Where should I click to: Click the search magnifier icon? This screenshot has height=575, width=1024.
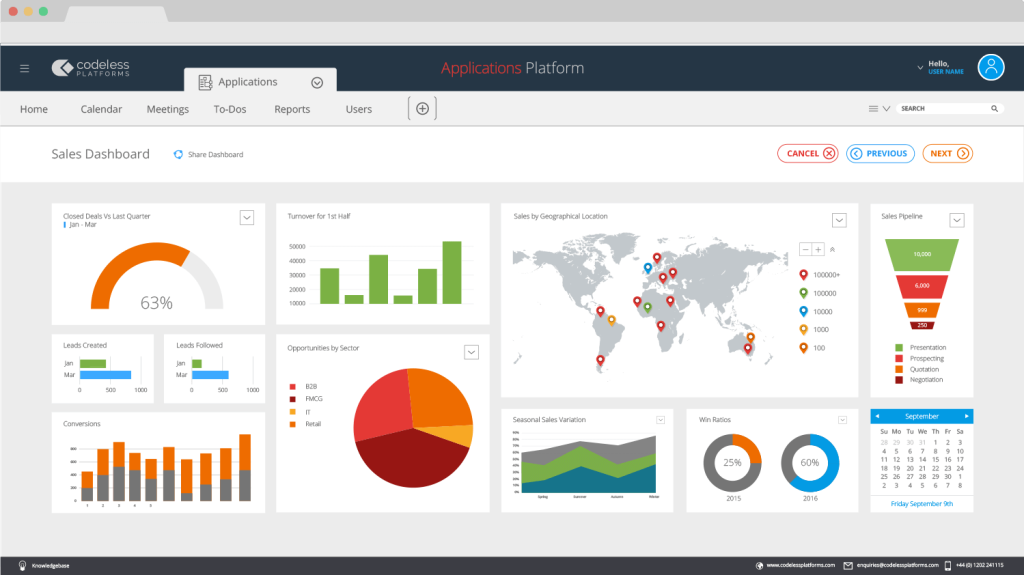[x=994, y=108]
